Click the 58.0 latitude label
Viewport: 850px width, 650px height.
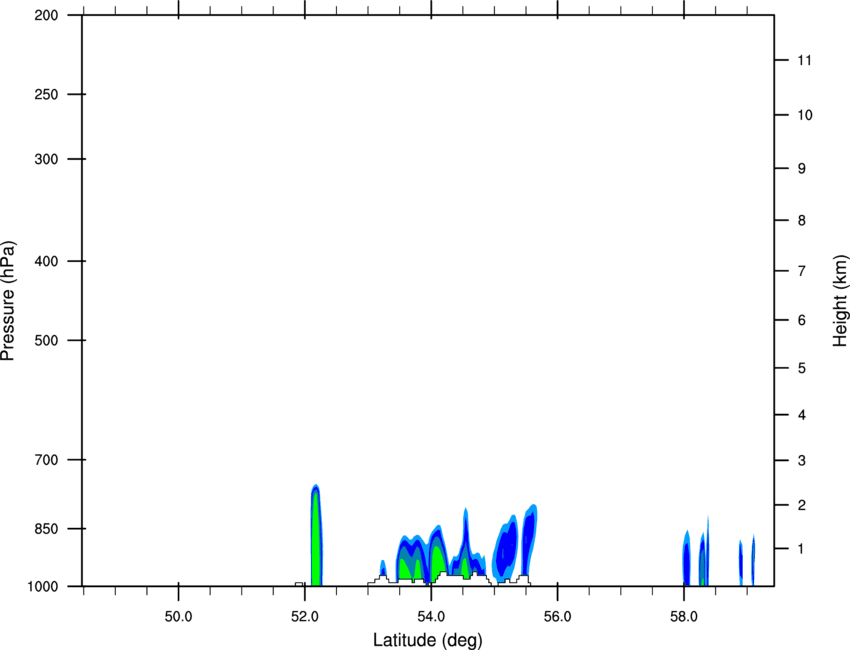[684, 617]
